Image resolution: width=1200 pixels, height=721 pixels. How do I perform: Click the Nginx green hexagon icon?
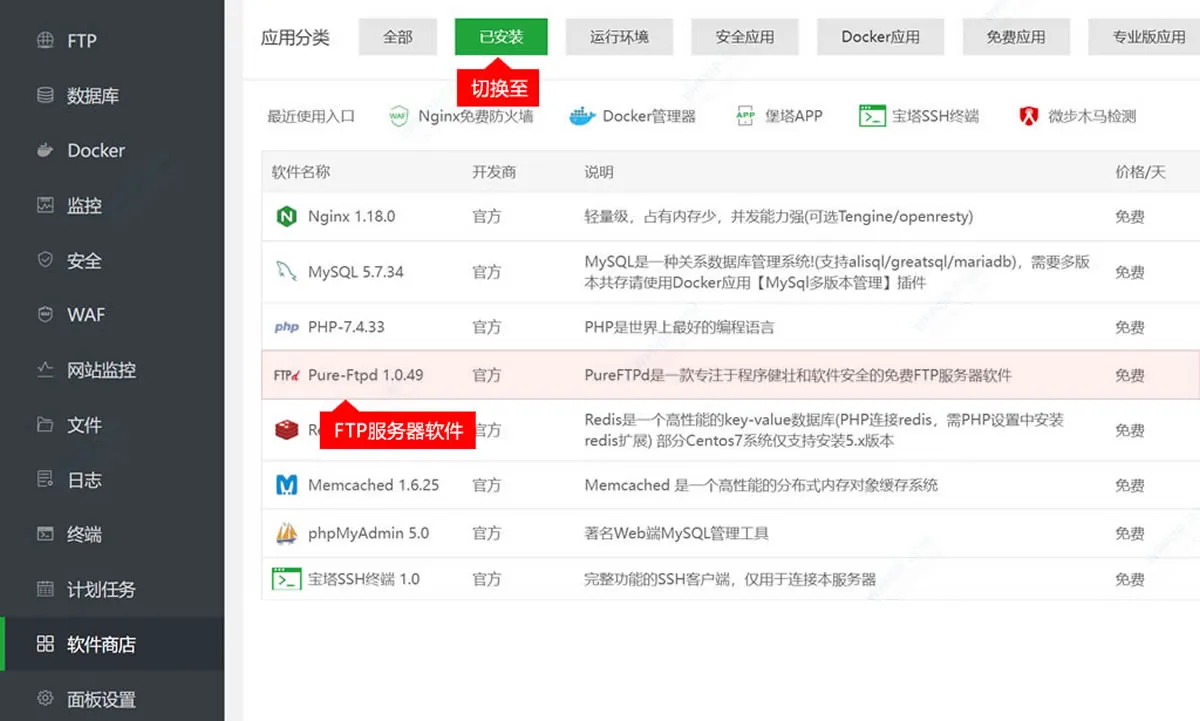pos(287,217)
